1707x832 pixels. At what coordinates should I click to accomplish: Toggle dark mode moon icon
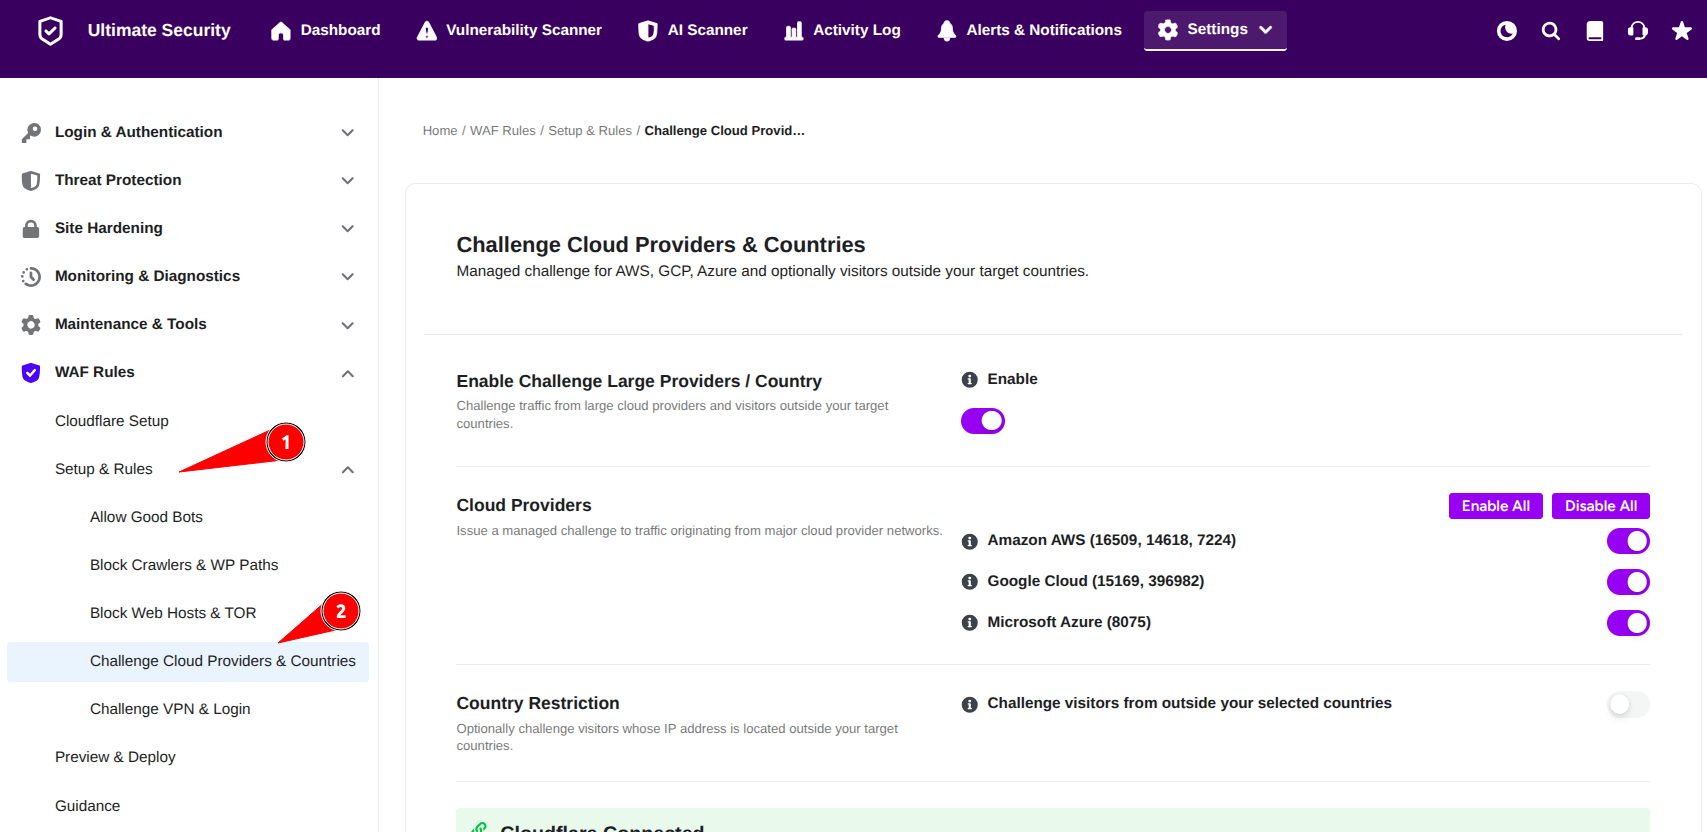pyautogui.click(x=1507, y=31)
